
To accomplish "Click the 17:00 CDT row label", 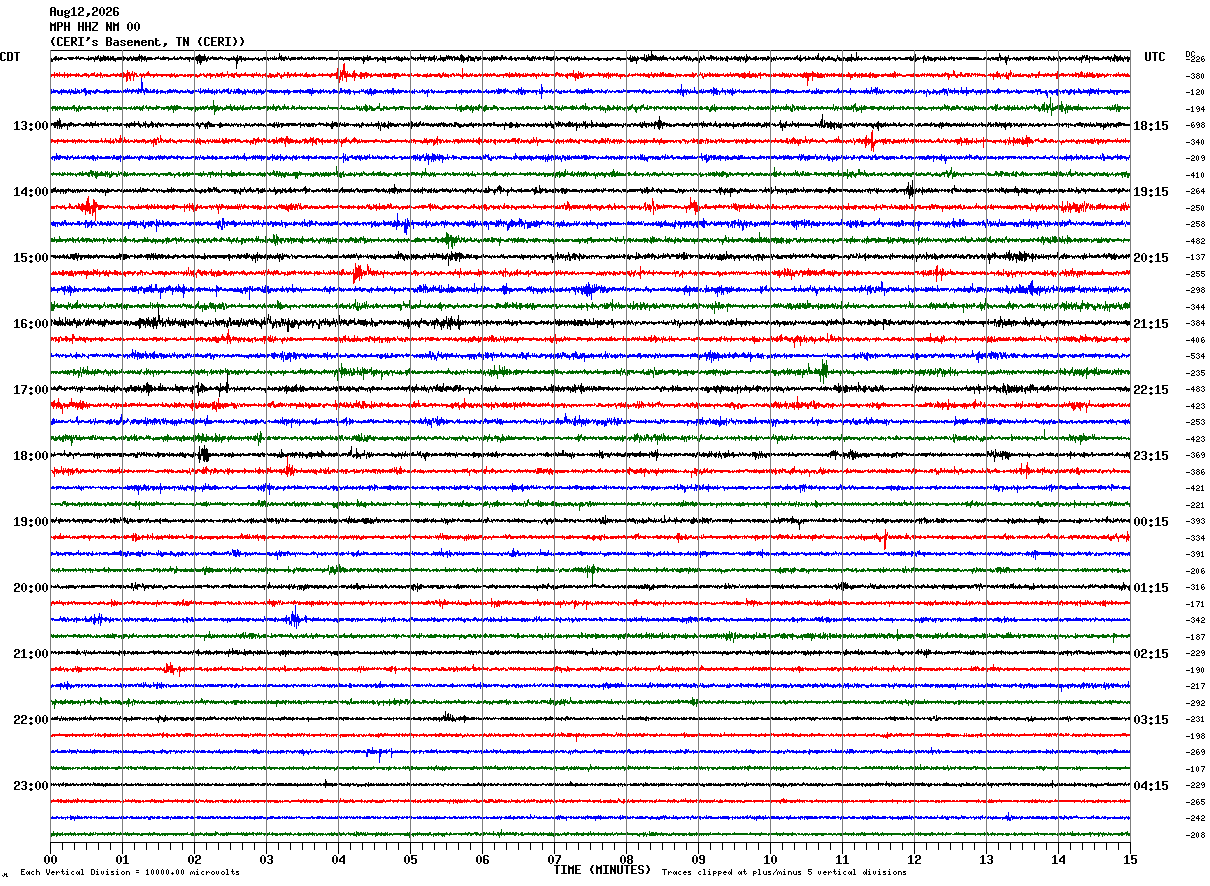I will pos(30,390).
